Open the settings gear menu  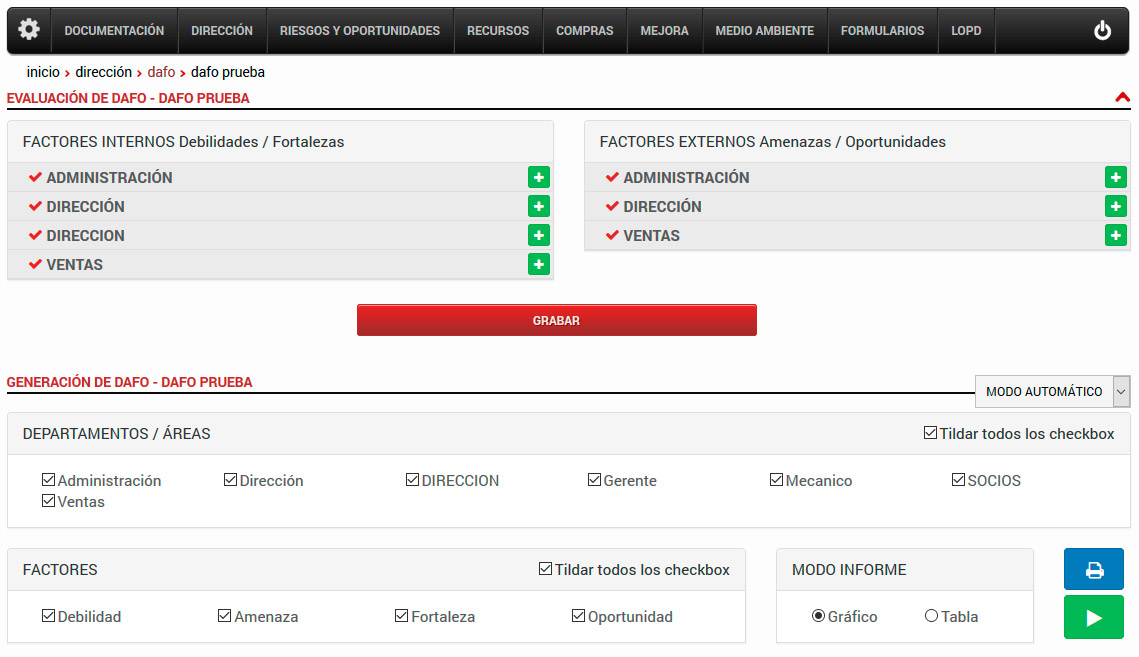pos(29,30)
